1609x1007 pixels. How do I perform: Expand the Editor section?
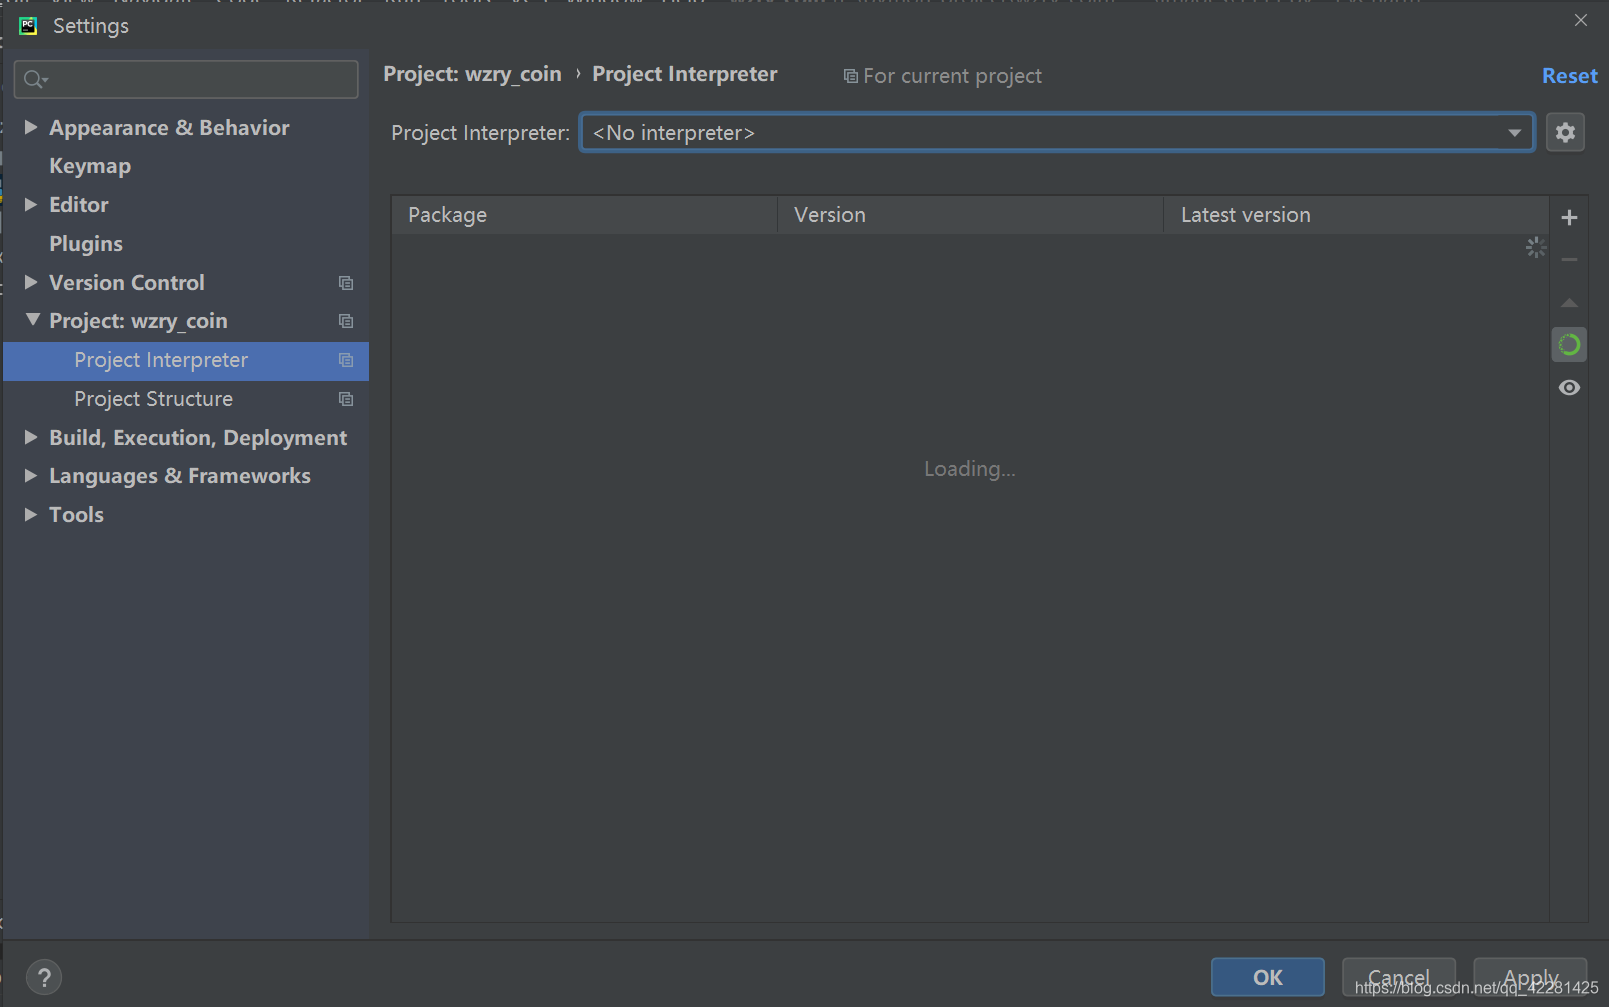tap(31, 204)
